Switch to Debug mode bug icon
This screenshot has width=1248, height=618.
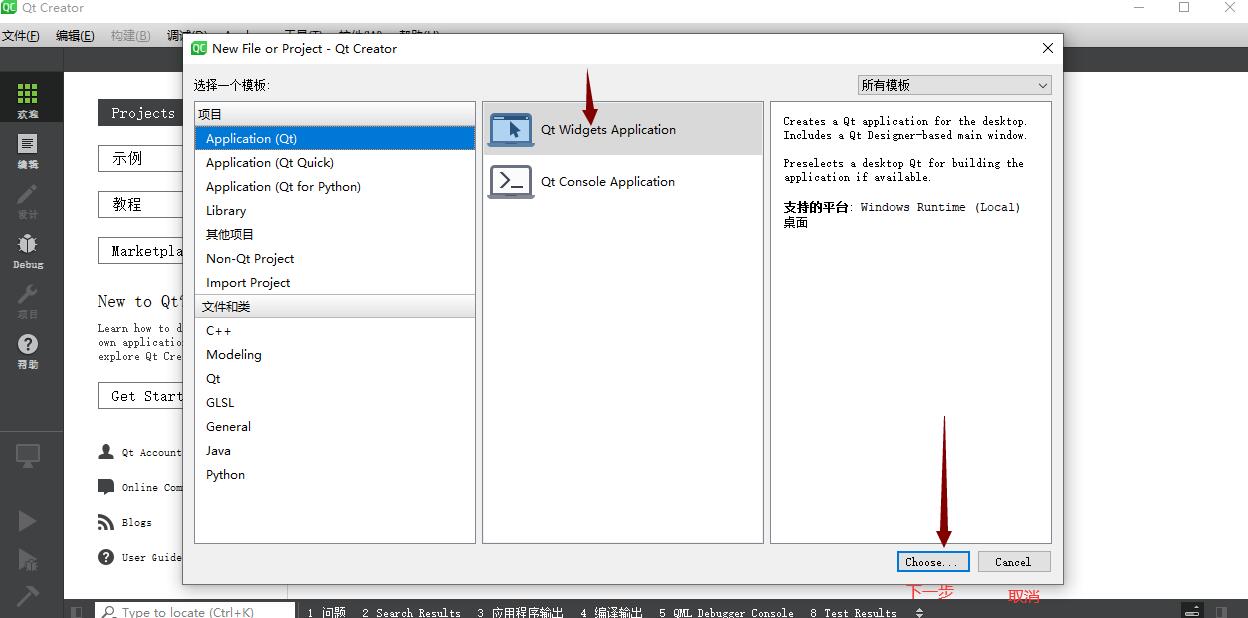(x=27, y=244)
